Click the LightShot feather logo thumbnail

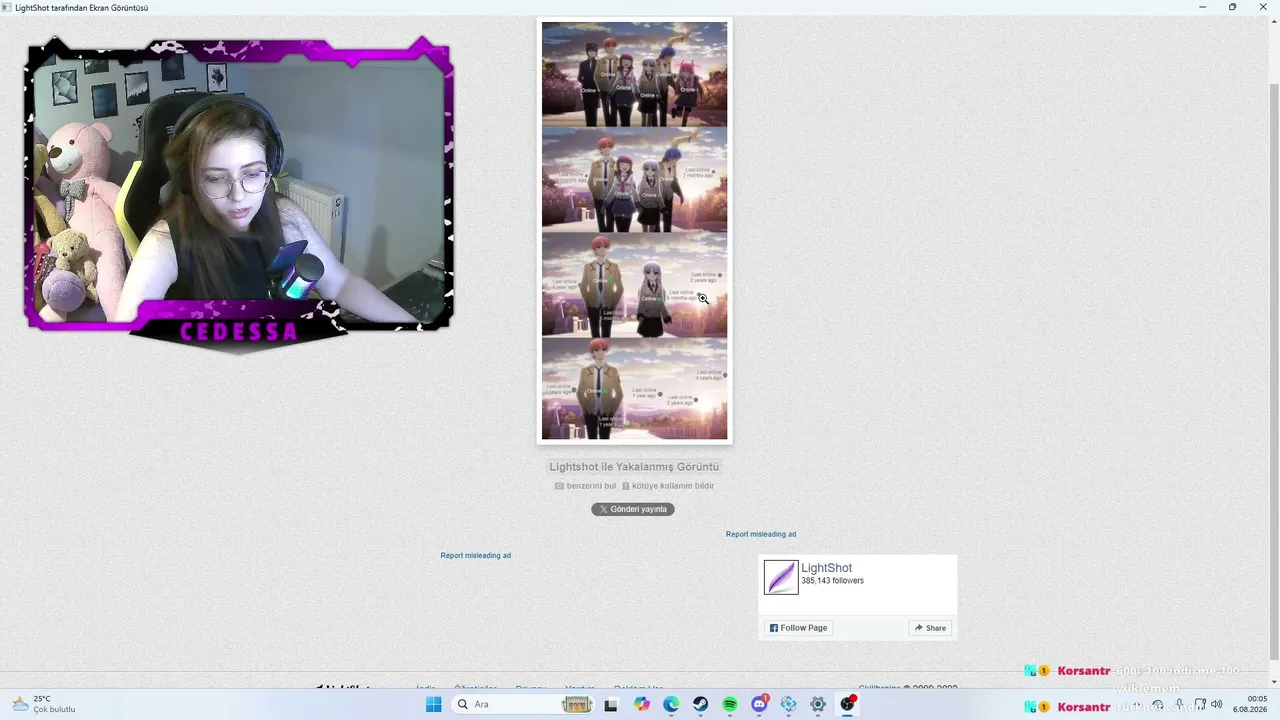coord(781,577)
